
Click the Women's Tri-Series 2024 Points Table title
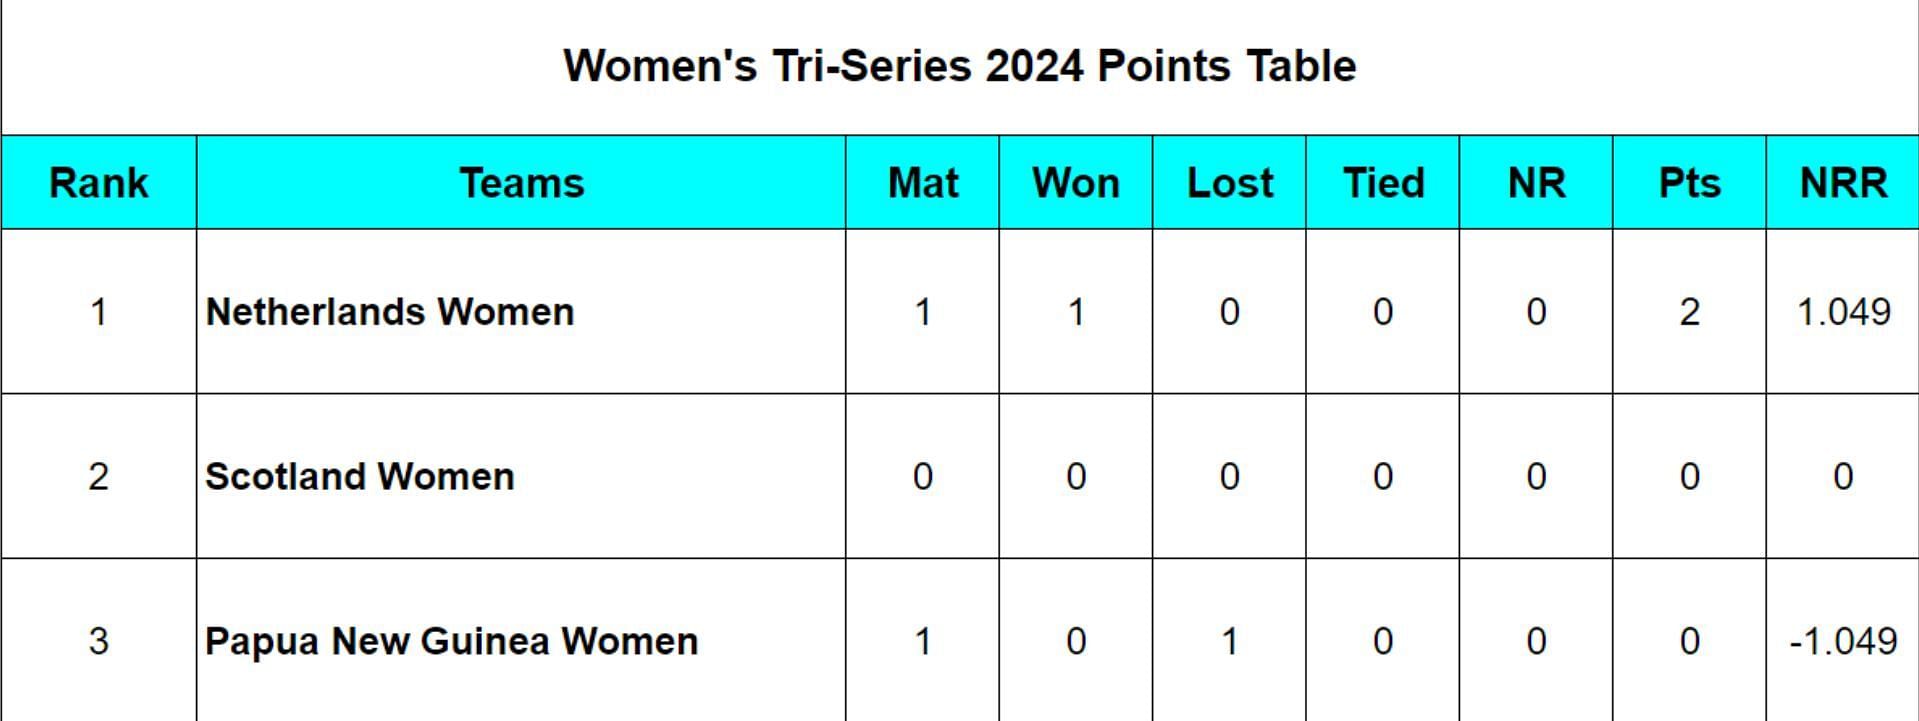[x=959, y=66]
